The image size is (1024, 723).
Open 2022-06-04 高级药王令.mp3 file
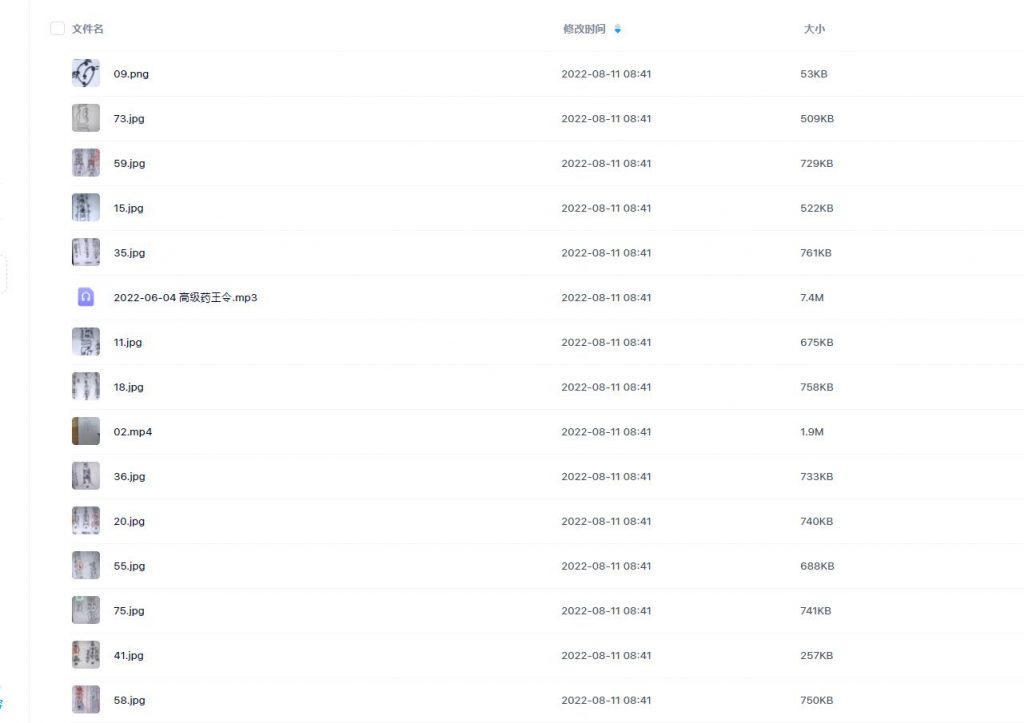tap(185, 297)
